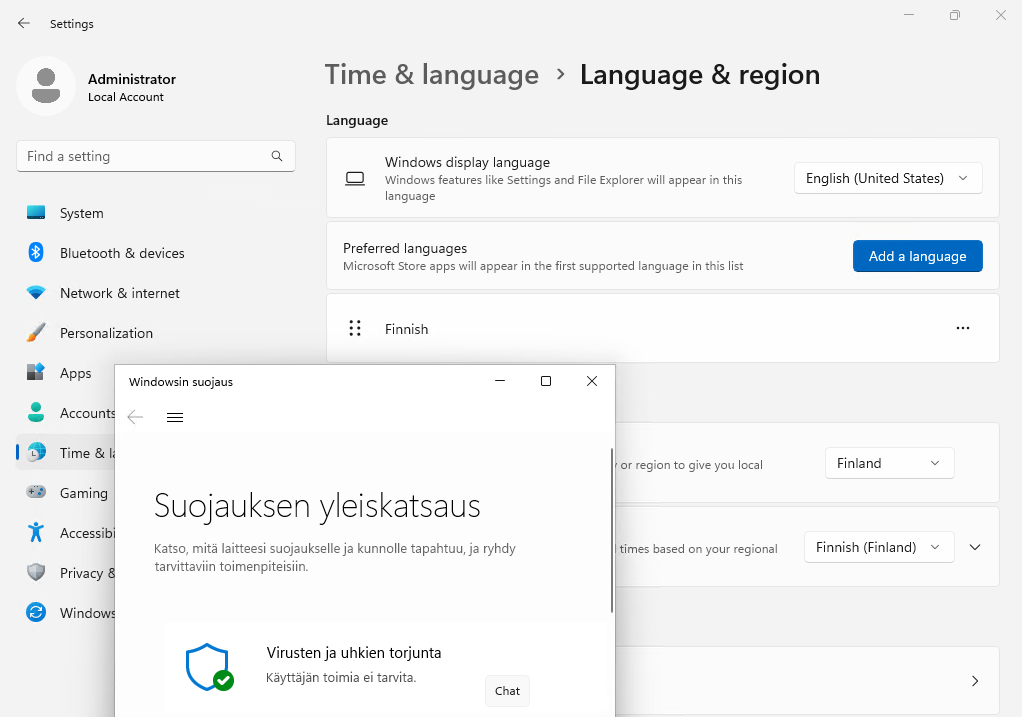Maximize the Windowsin suojaus window

click(x=546, y=381)
